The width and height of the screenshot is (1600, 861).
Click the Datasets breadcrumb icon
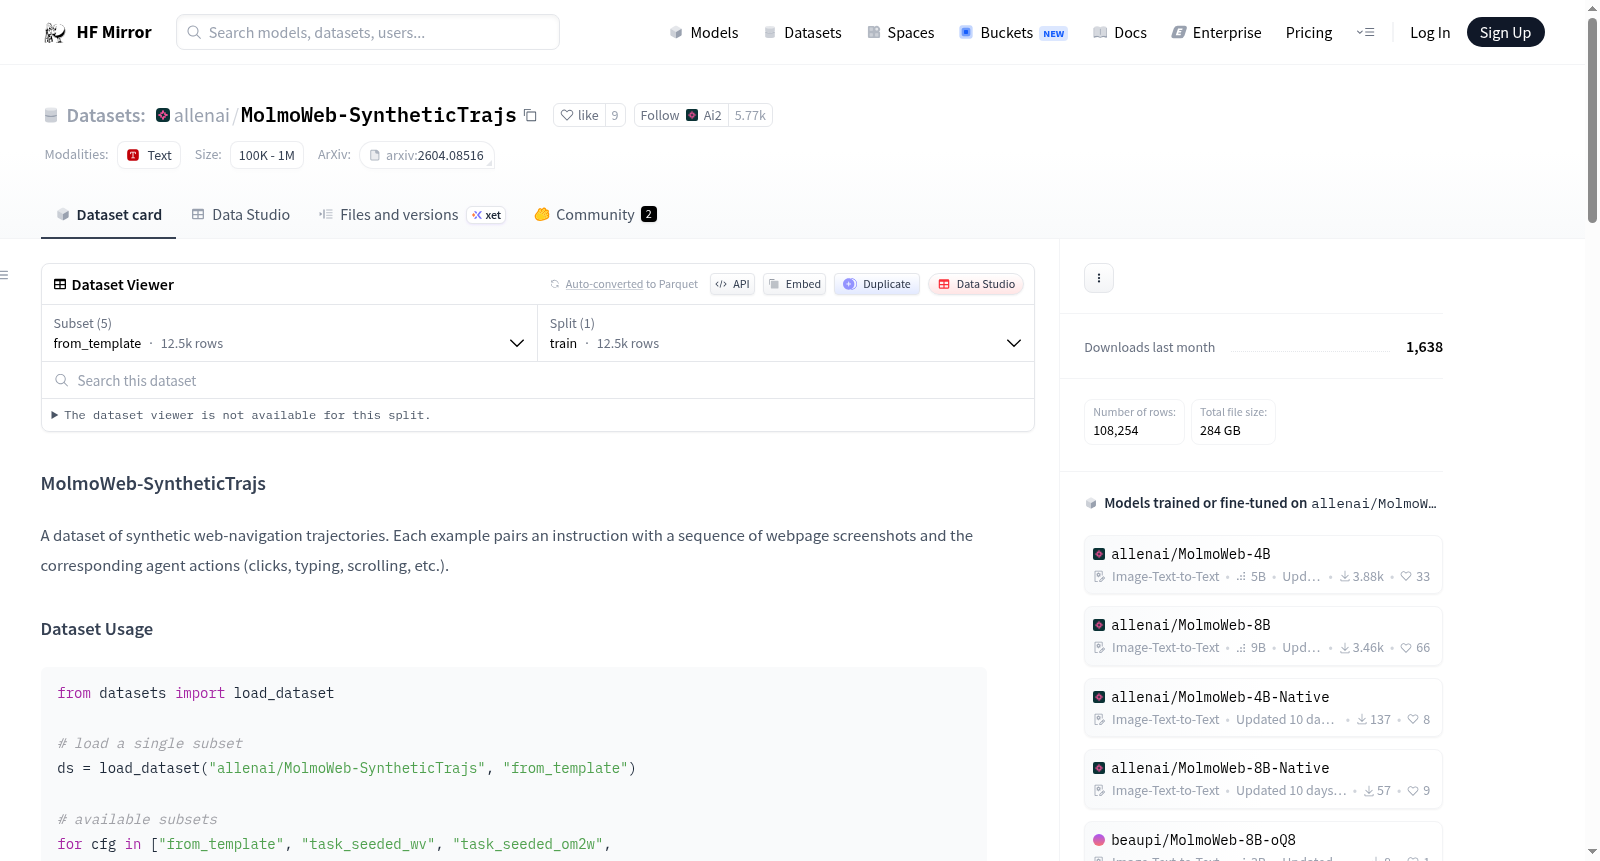coord(51,115)
